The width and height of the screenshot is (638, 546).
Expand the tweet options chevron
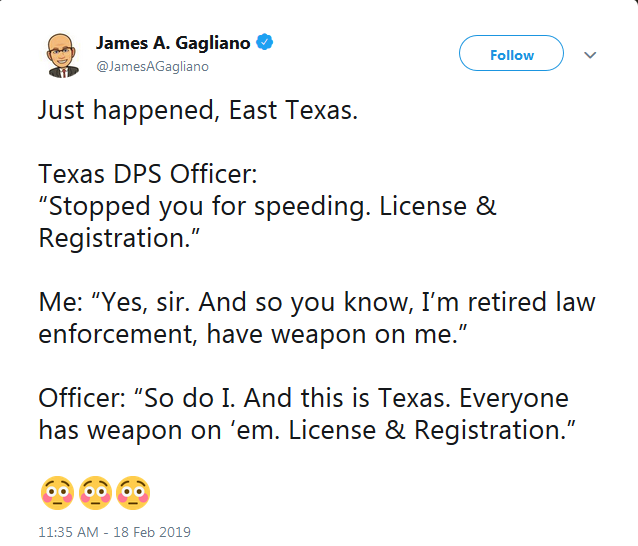coord(590,55)
